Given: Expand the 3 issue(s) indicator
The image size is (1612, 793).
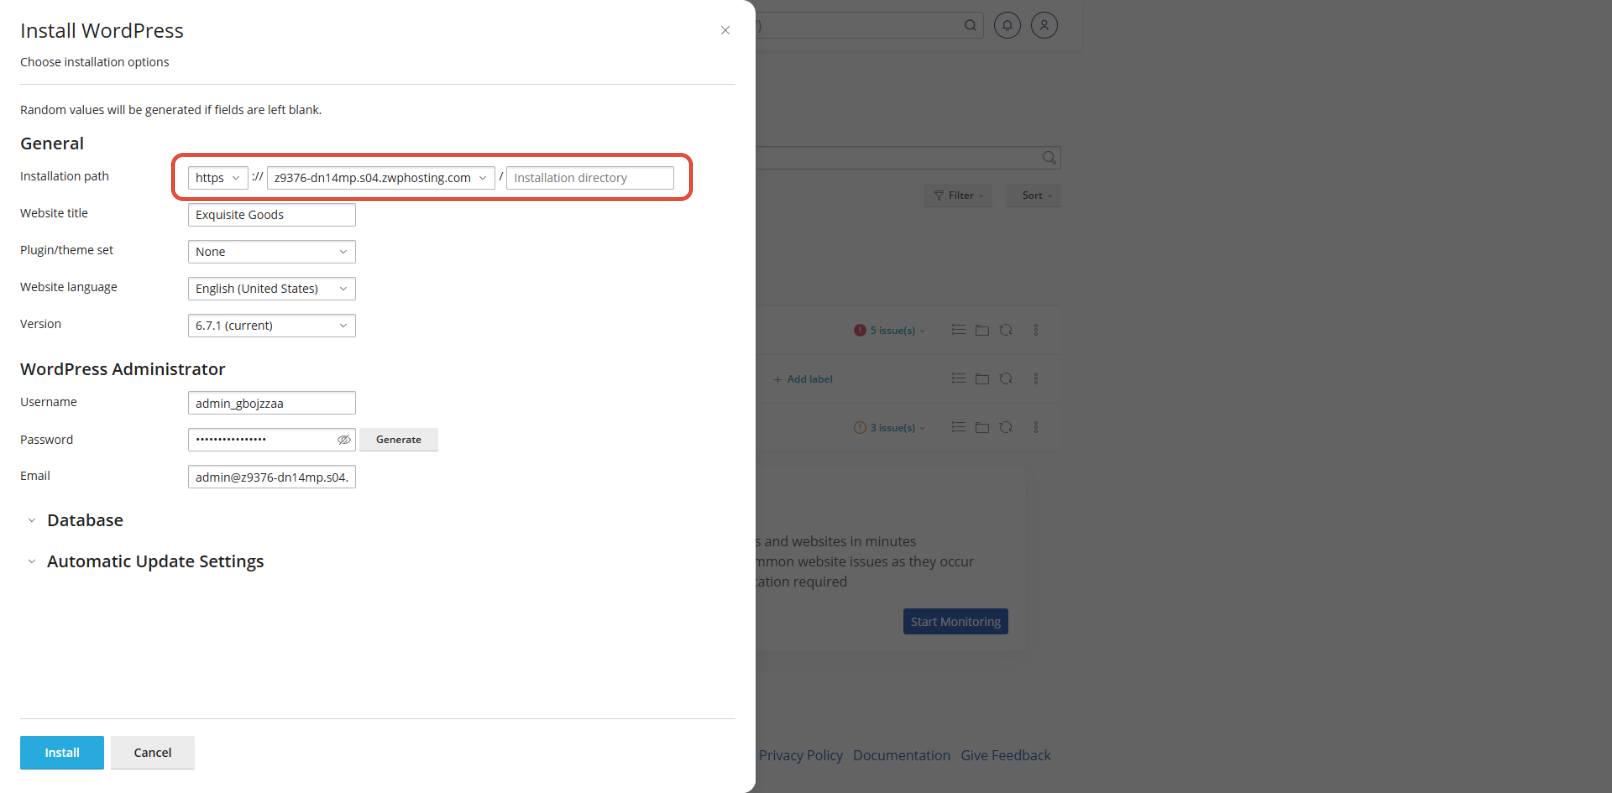Looking at the screenshot, I should coord(889,428).
